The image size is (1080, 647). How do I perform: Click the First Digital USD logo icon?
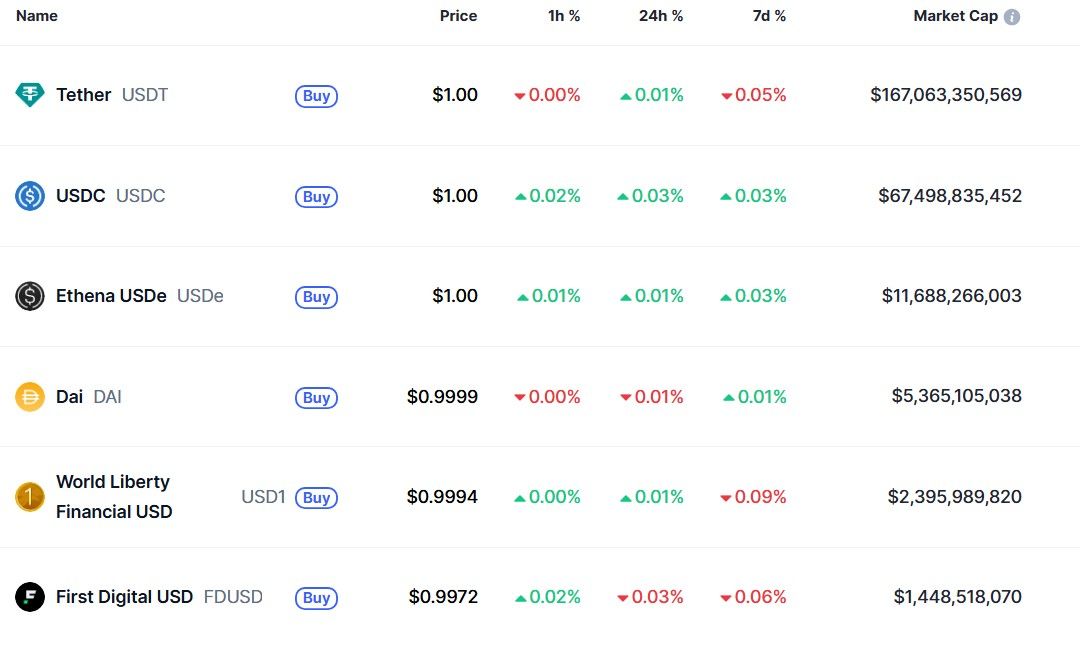30,597
